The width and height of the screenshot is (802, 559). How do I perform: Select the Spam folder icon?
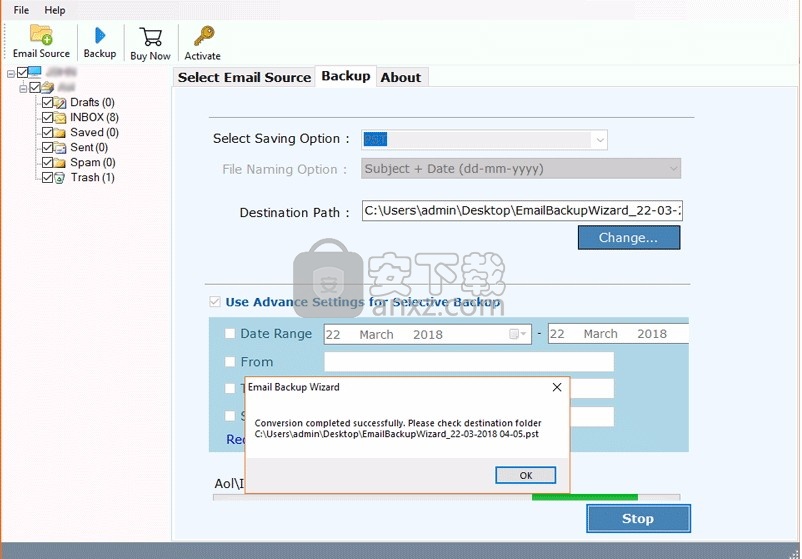tap(60, 163)
